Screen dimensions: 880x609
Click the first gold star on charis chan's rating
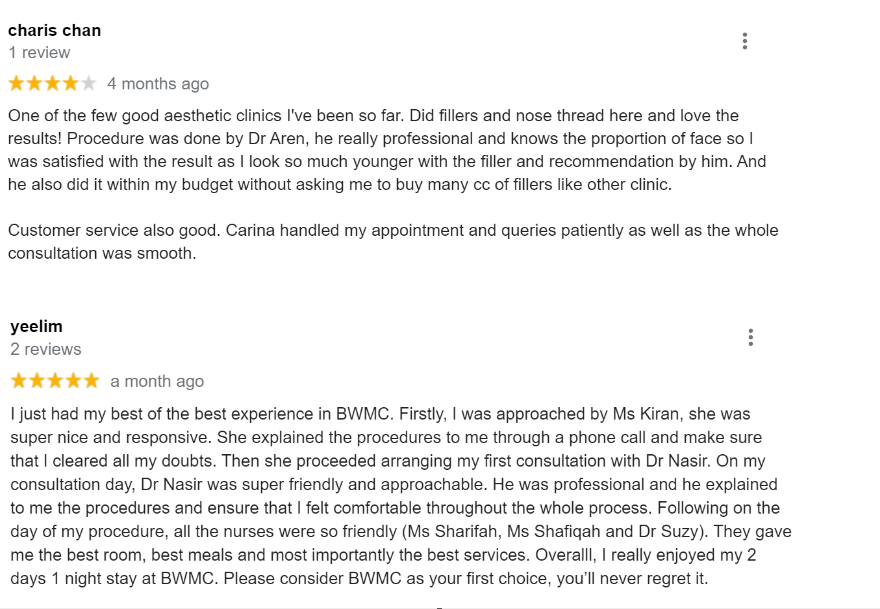17,84
